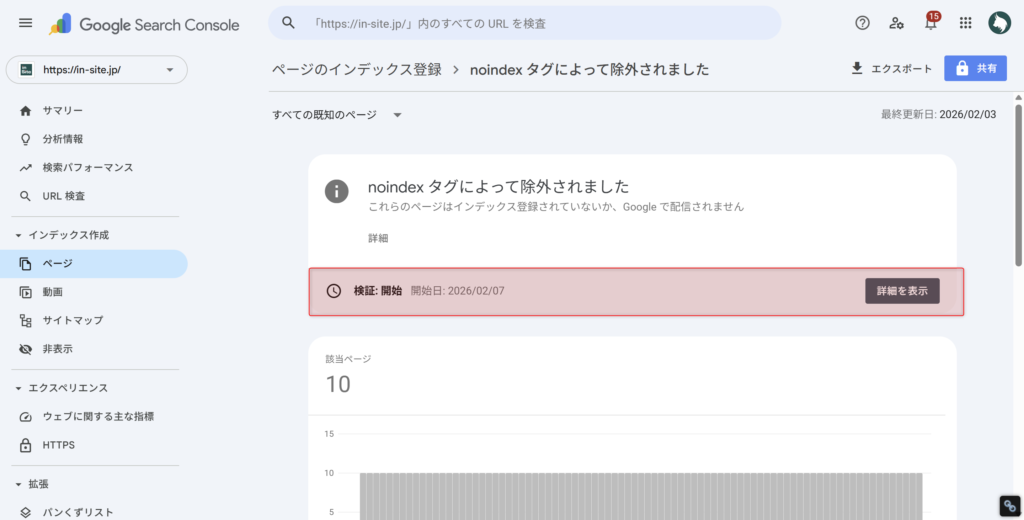Collapse the エクスペリエンス section
Screen dimensions: 1024x520
tap(18, 388)
